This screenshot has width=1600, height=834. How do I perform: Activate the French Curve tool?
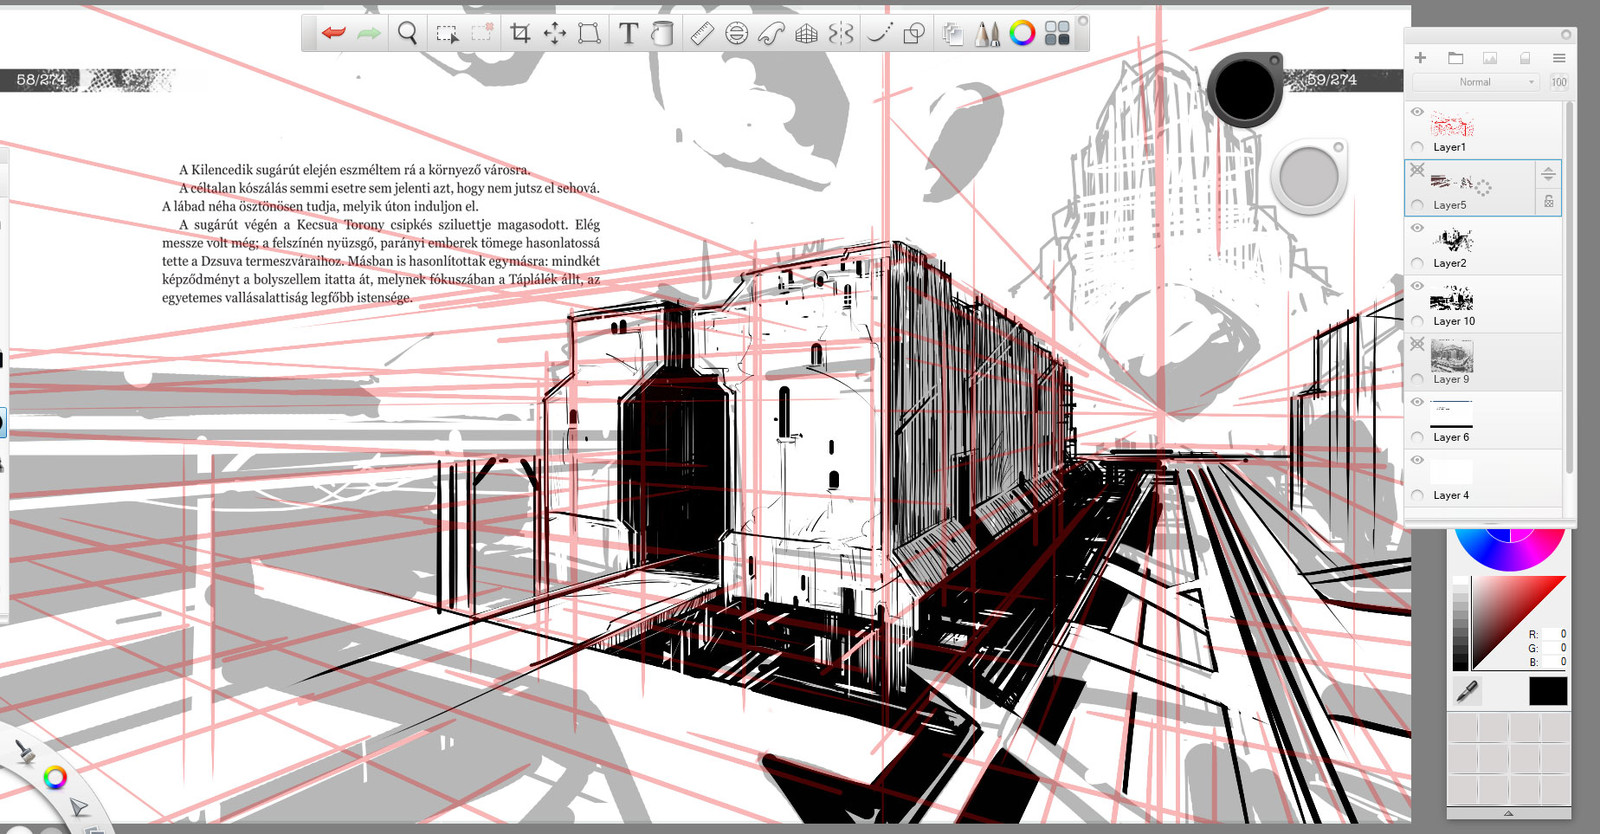coord(771,33)
